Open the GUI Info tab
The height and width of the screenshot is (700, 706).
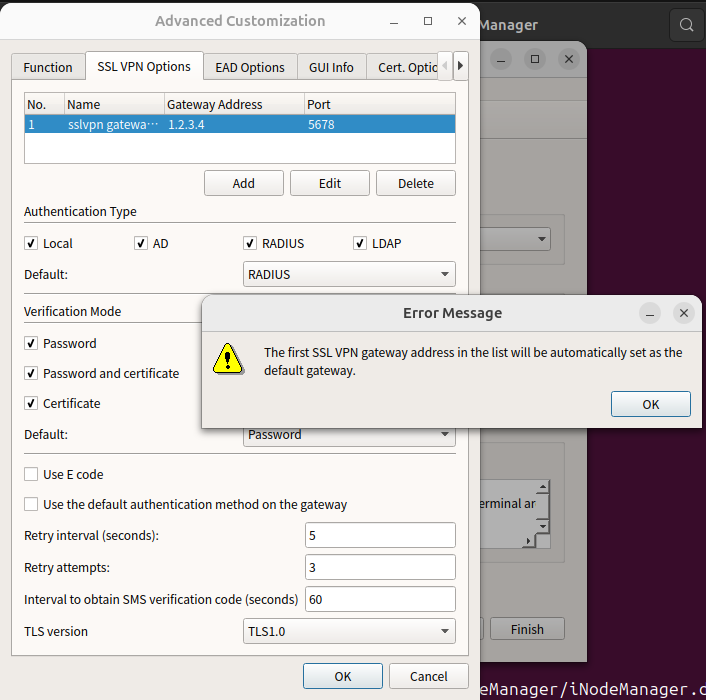pyautogui.click(x=331, y=67)
